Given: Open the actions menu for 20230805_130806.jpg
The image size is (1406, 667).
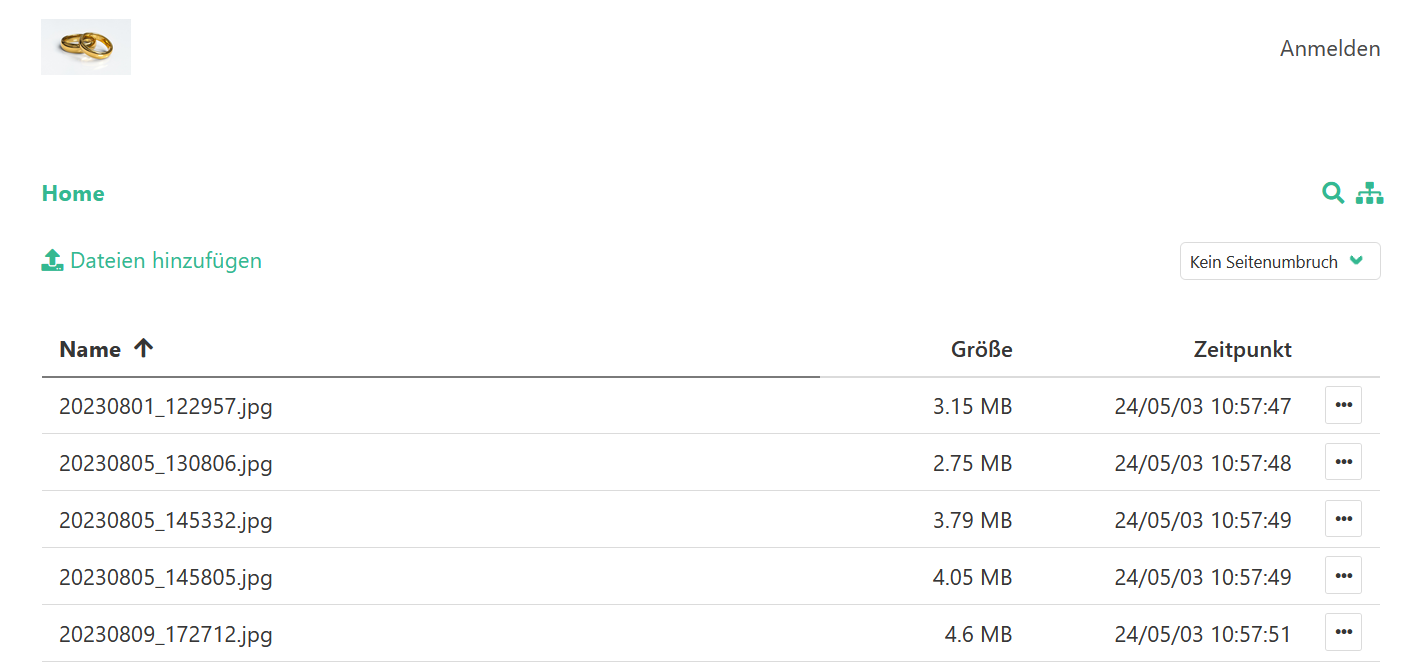Looking at the screenshot, I should click(x=1343, y=461).
